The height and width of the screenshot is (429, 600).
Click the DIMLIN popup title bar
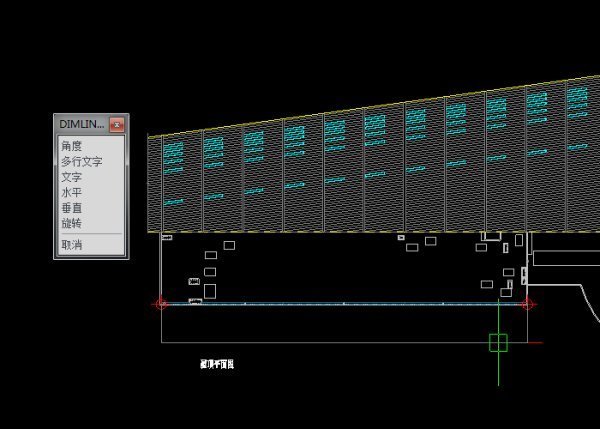coord(80,124)
